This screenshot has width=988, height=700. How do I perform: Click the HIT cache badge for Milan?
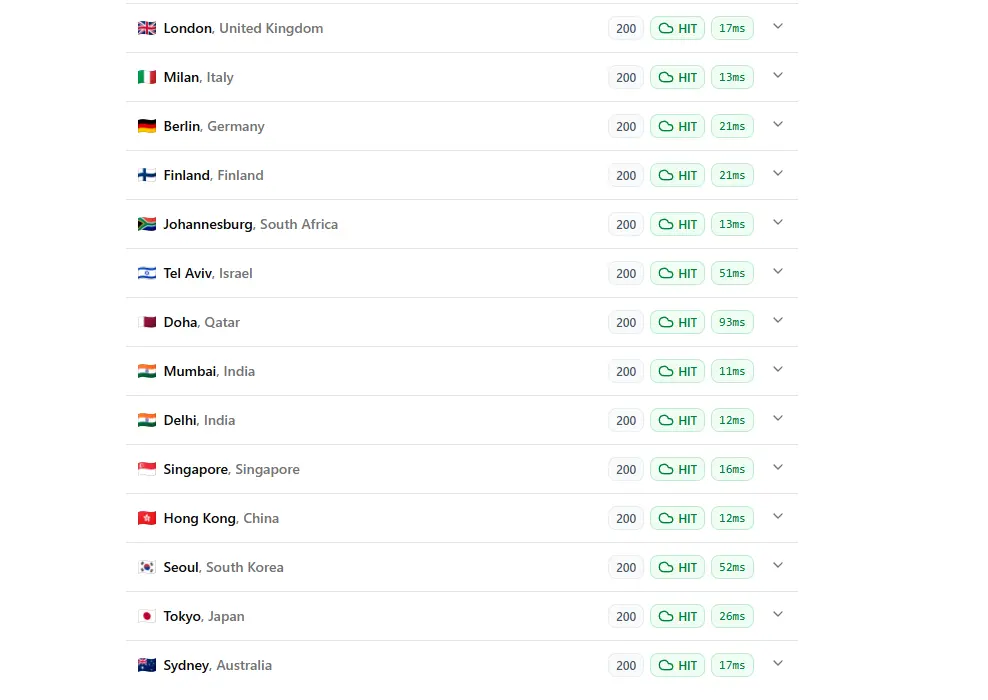click(677, 77)
